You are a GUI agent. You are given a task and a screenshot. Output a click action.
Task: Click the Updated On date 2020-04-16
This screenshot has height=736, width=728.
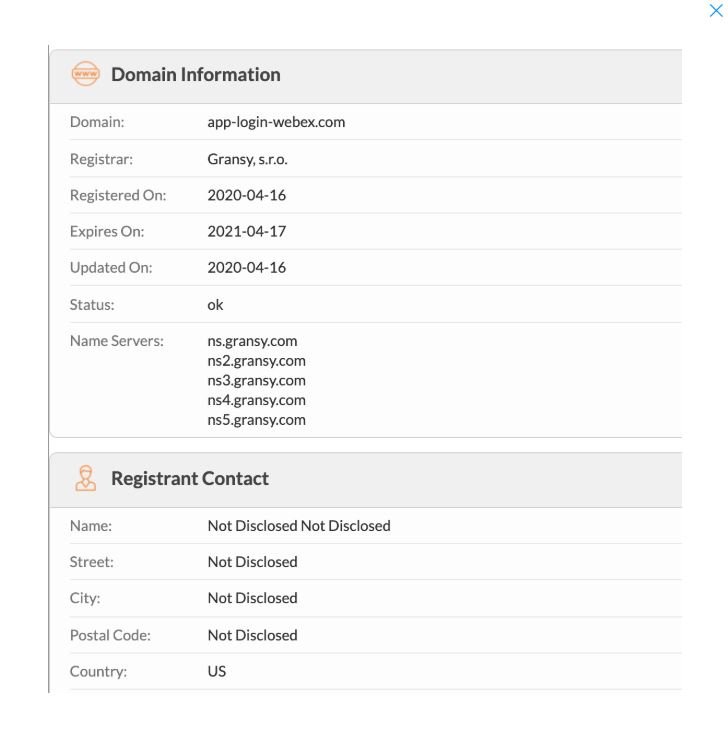point(246,267)
